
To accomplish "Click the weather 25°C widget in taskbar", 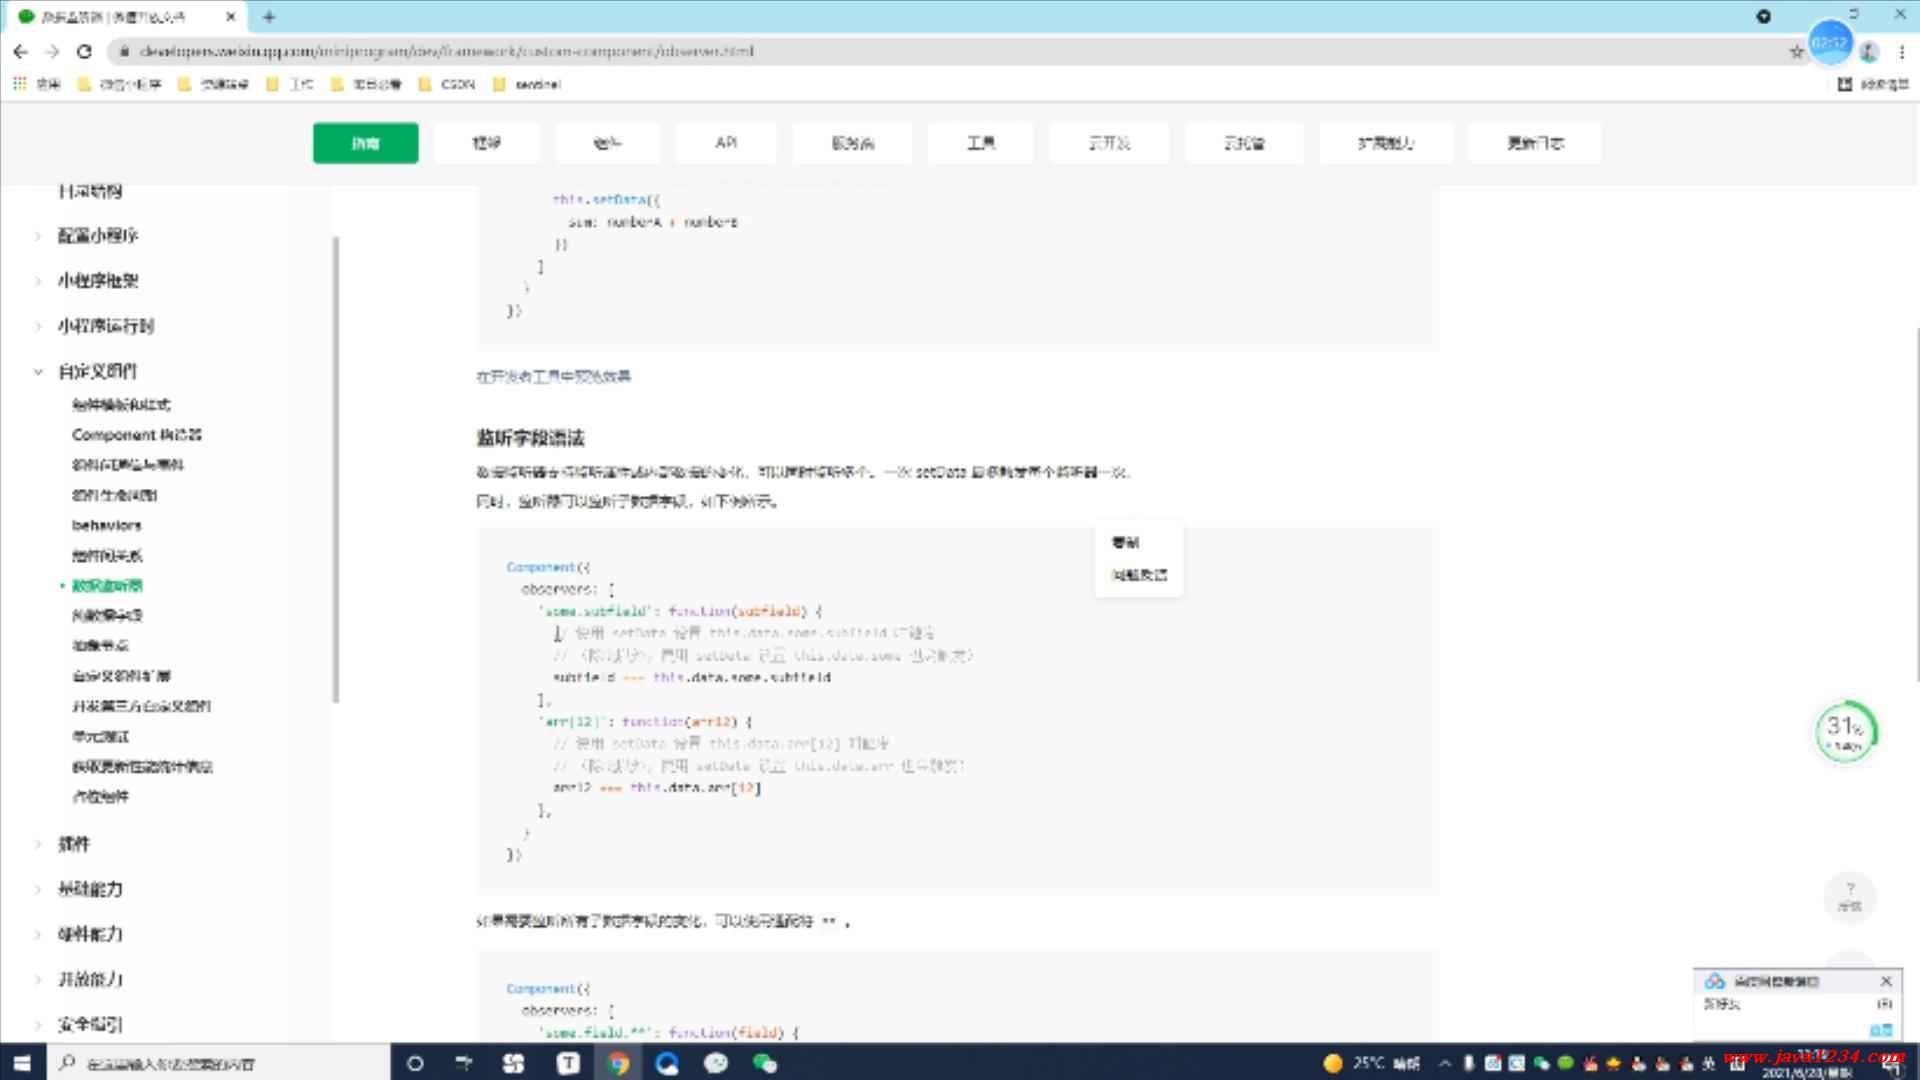I will tap(1371, 1063).
